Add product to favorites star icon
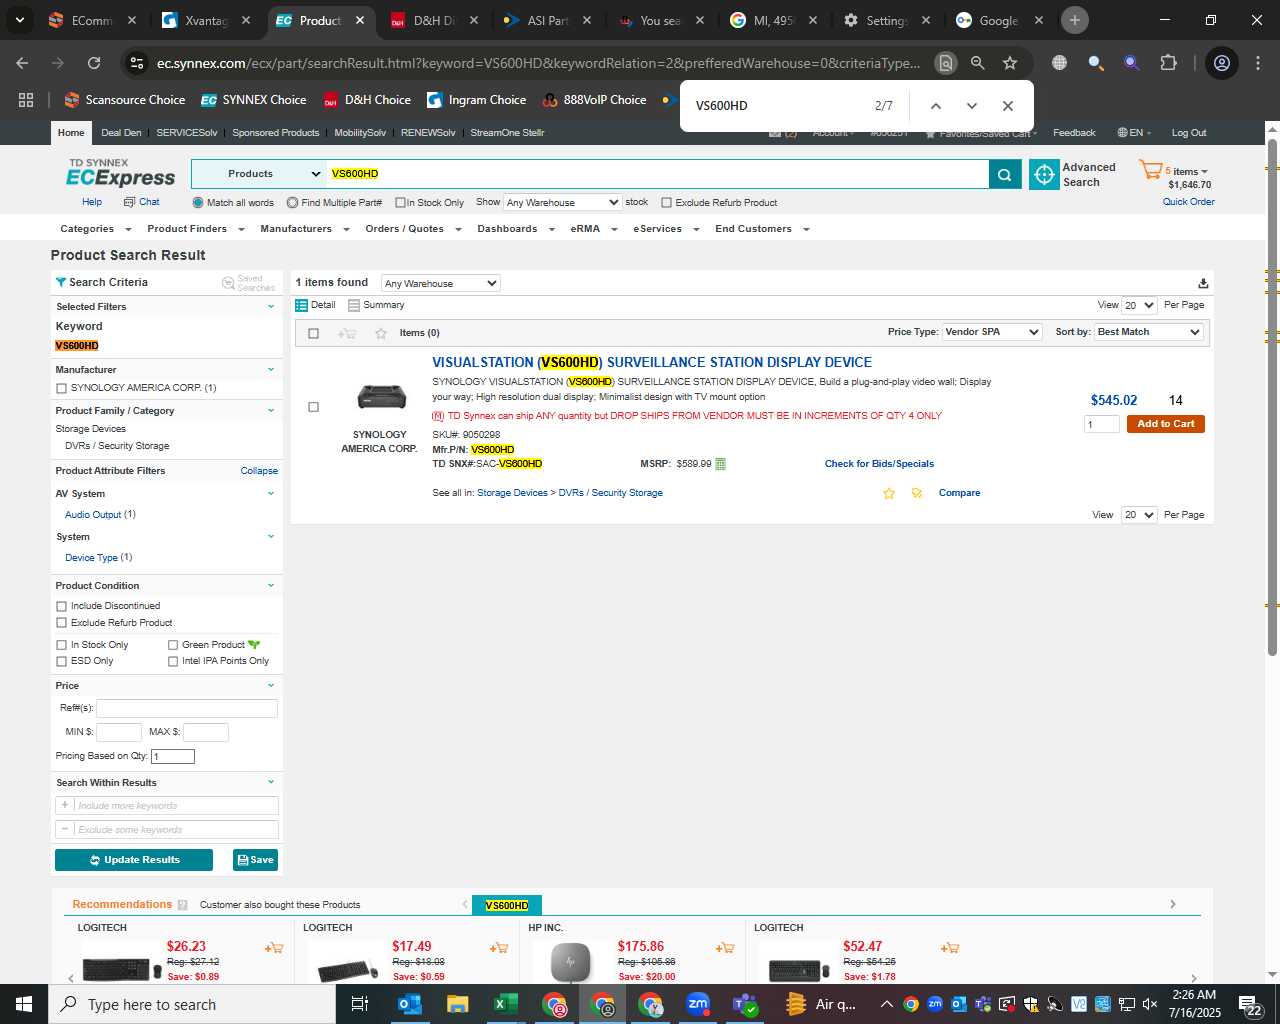Viewport: 1280px width, 1024px height. pyautogui.click(x=888, y=493)
